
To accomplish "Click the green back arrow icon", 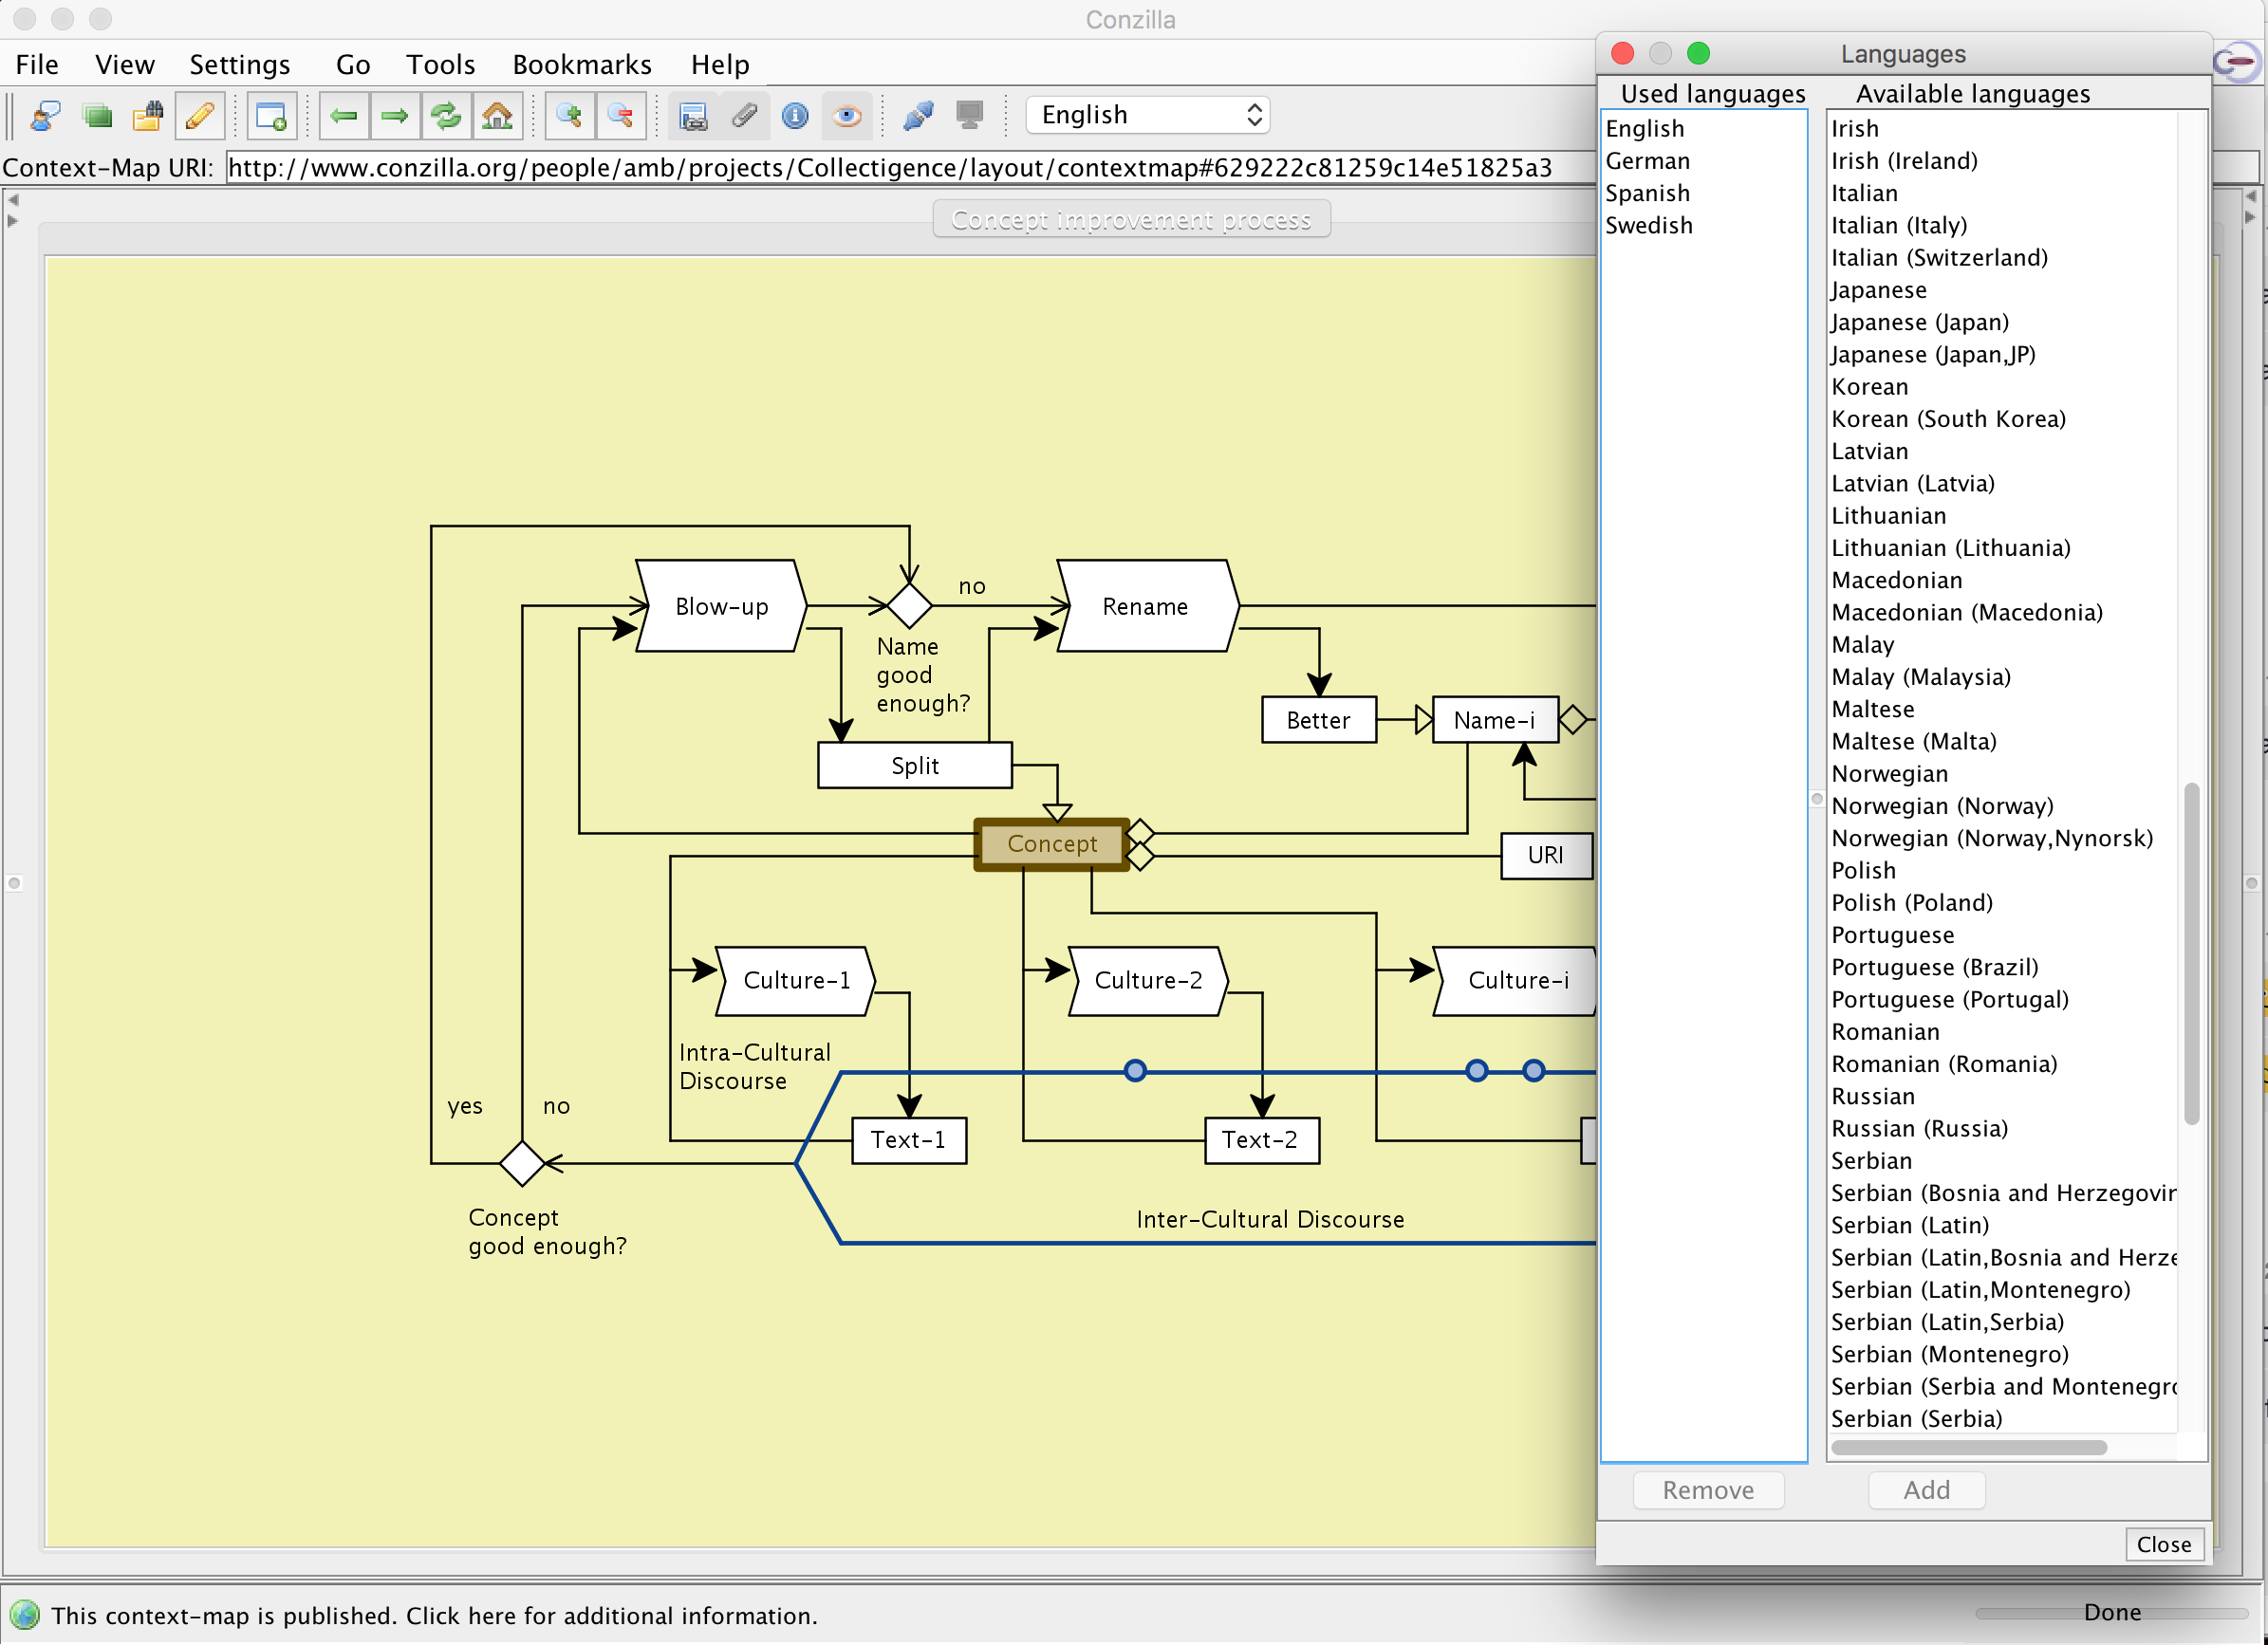I will pyautogui.click(x=344, y=116).
